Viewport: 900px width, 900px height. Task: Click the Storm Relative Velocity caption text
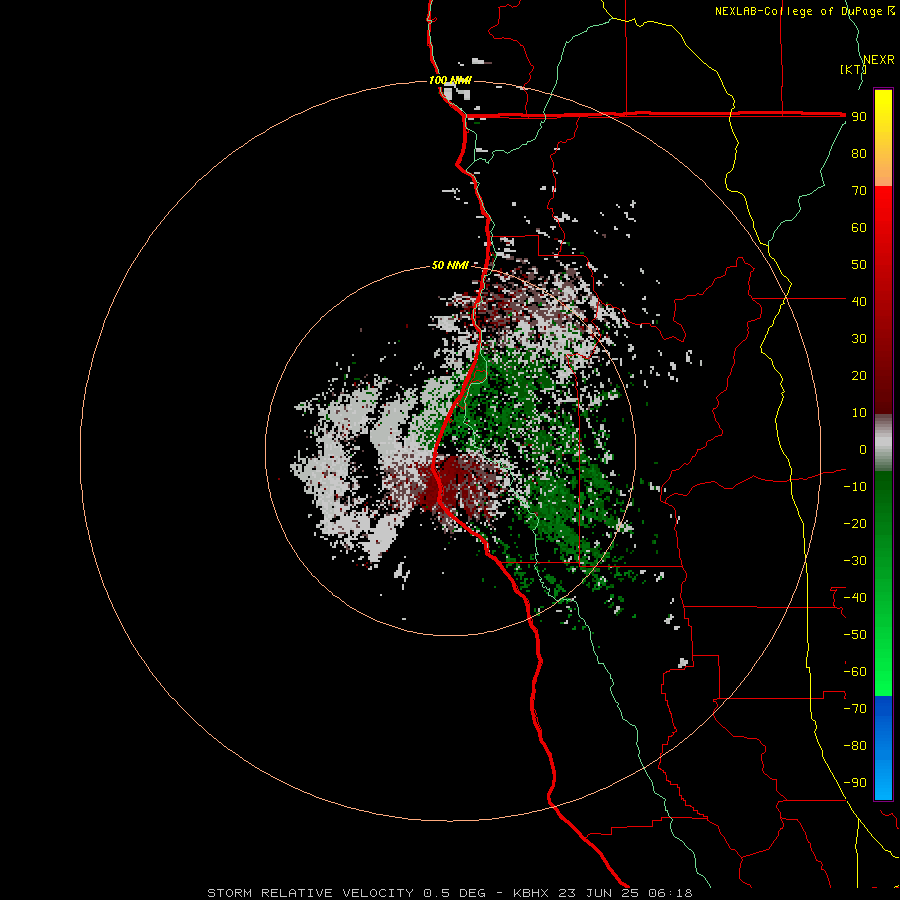coord(449,893)
